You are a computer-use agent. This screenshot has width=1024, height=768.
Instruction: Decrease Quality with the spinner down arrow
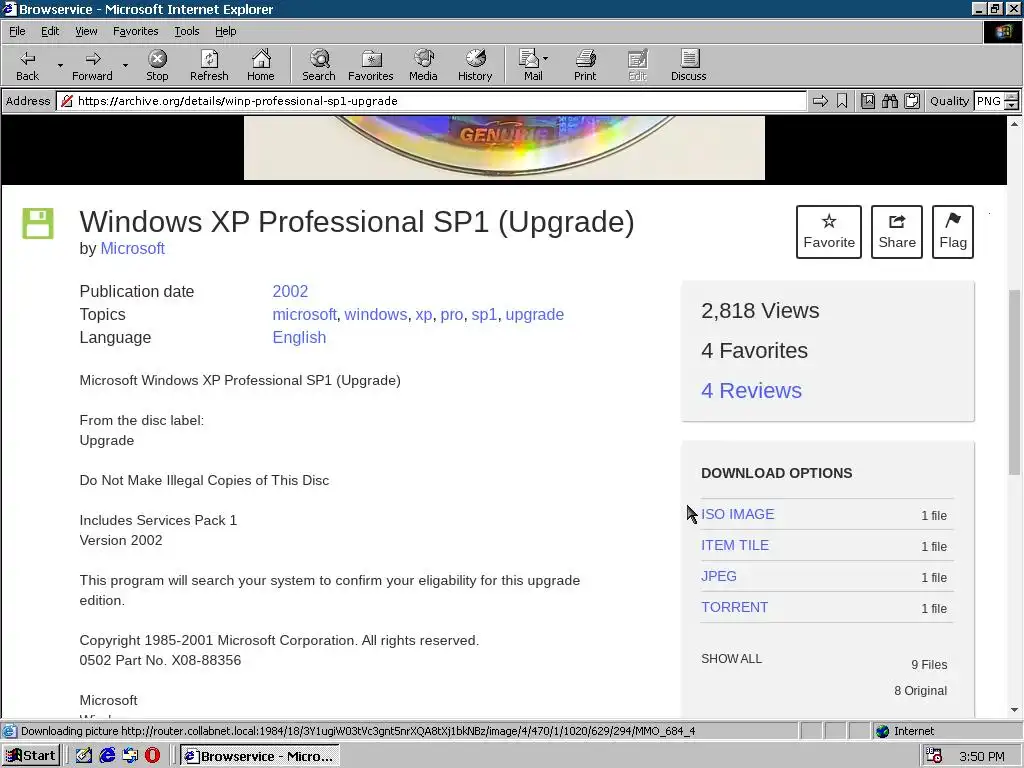[1012, 105]
